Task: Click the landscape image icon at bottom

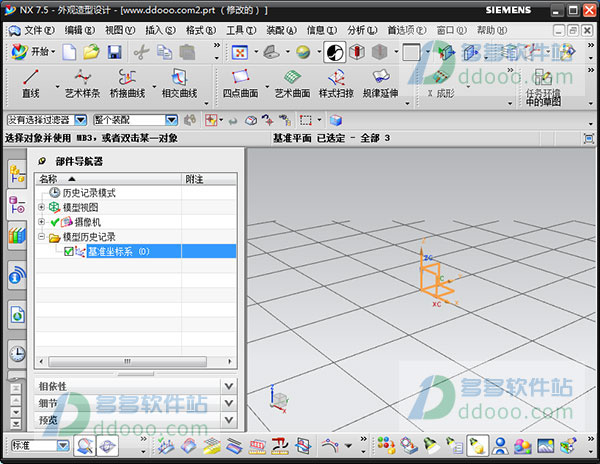Action: (x=545, y=446)
